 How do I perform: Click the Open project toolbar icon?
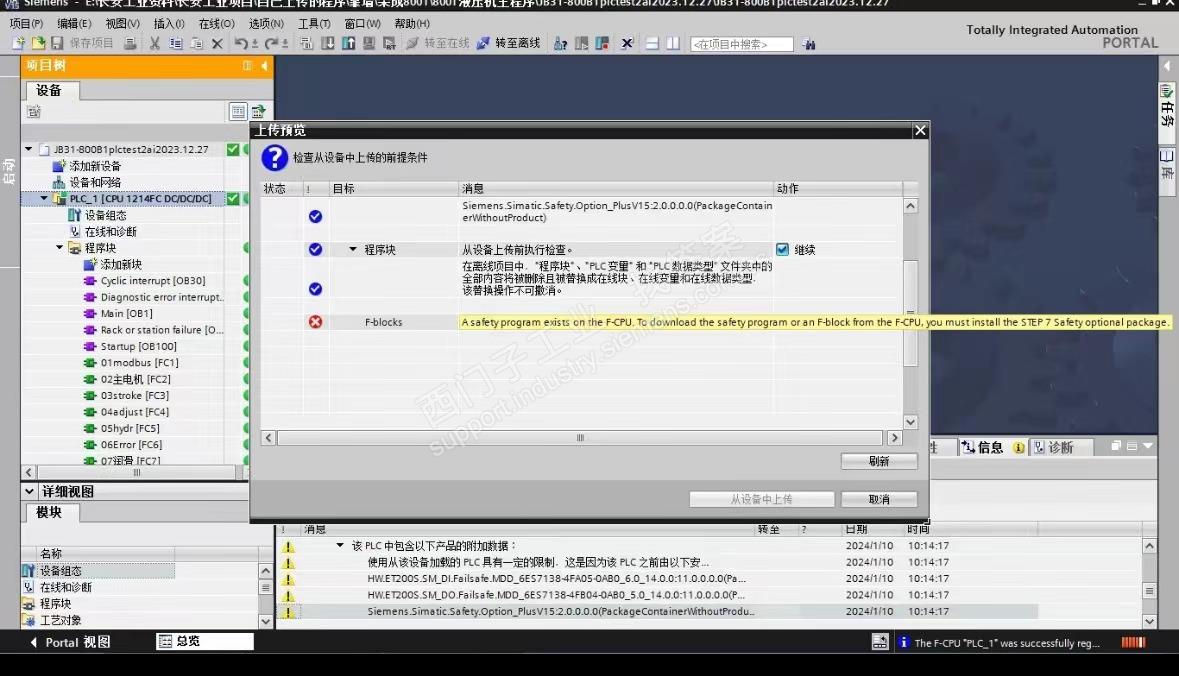(x=38, y=44)
